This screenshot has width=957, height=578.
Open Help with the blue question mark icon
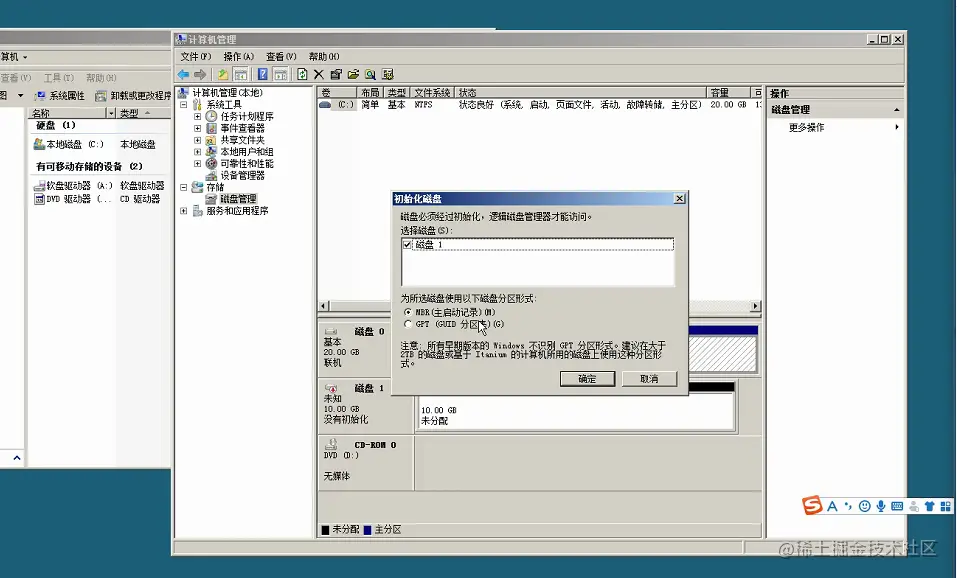(x=262, y=74)
